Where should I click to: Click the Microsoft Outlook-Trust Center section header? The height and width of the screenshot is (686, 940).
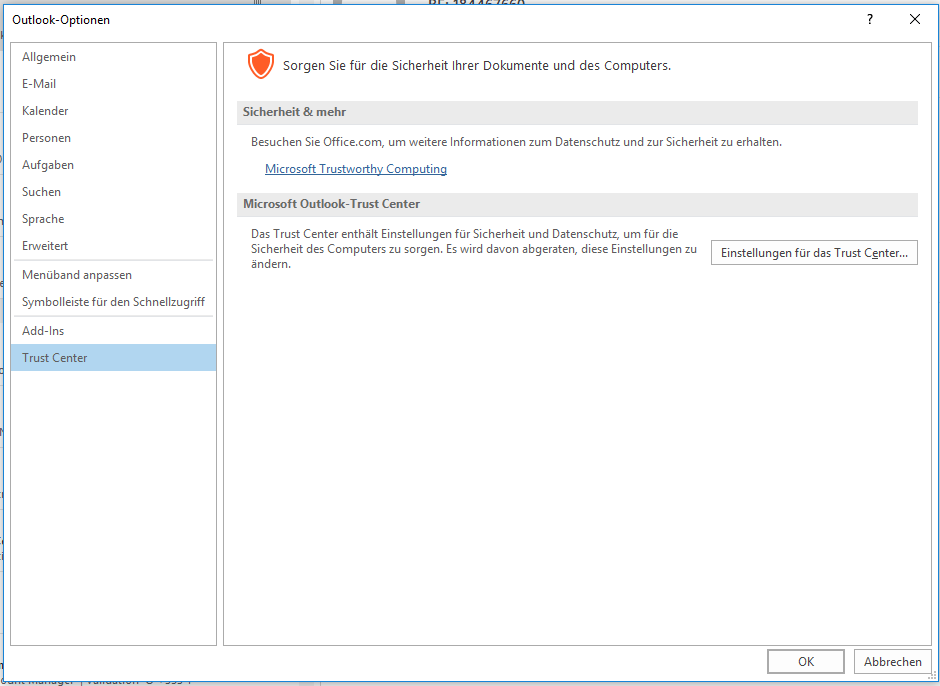coord(331,204)
